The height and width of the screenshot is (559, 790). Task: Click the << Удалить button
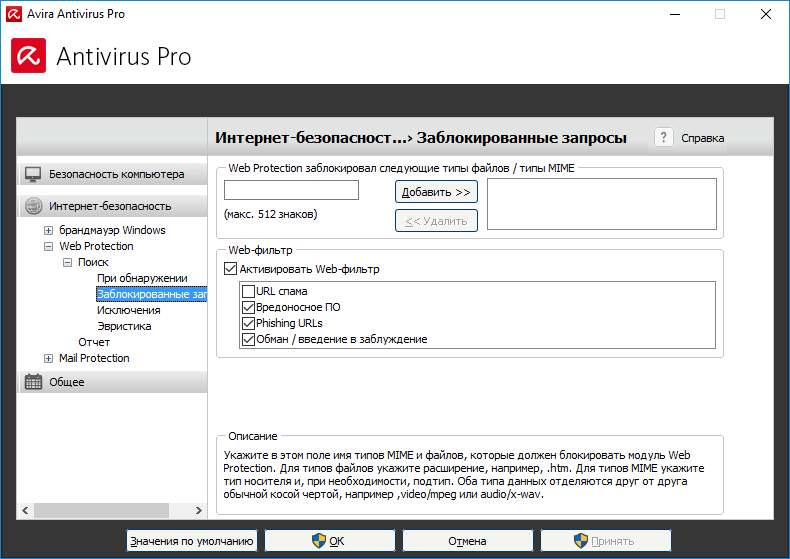point(436,221)
